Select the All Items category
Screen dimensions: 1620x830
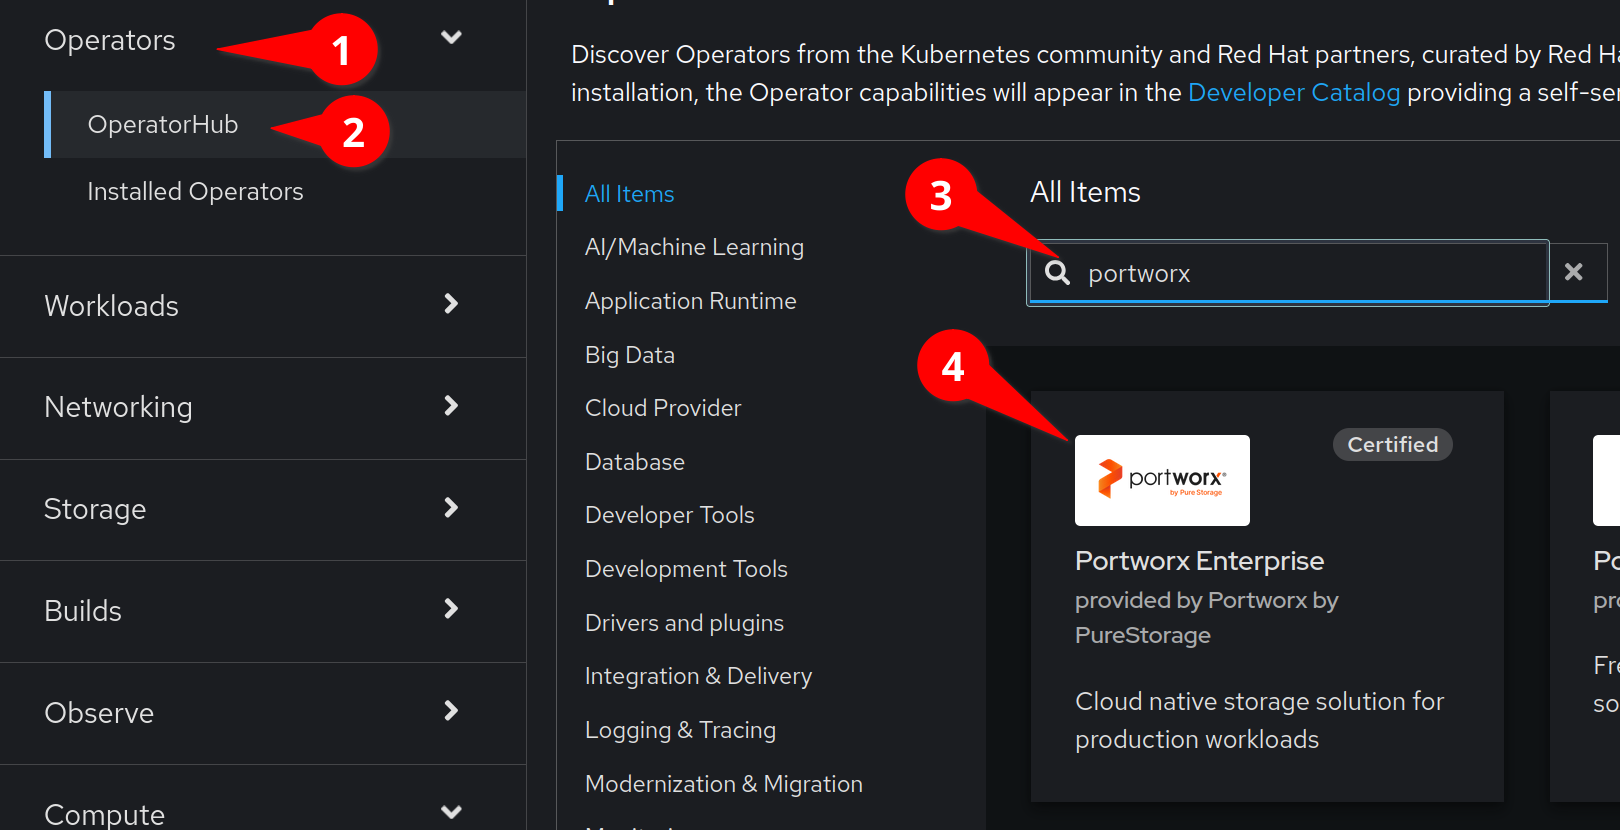(x=629, y=194)
